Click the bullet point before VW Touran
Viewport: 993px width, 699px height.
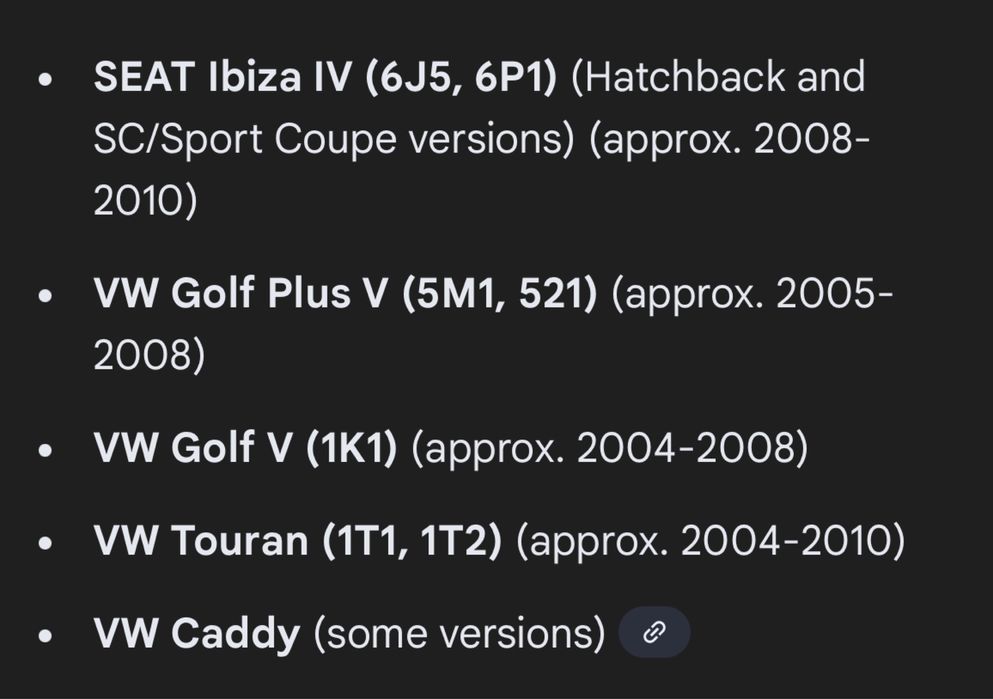click(45, 543)
